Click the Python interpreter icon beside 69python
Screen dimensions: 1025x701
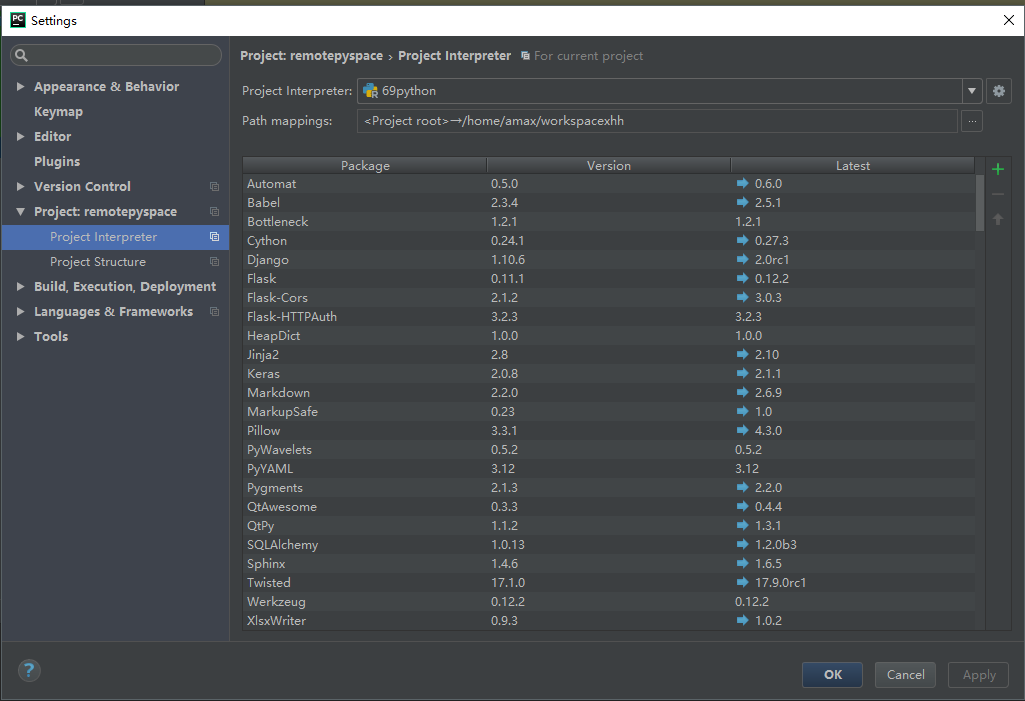371,91
